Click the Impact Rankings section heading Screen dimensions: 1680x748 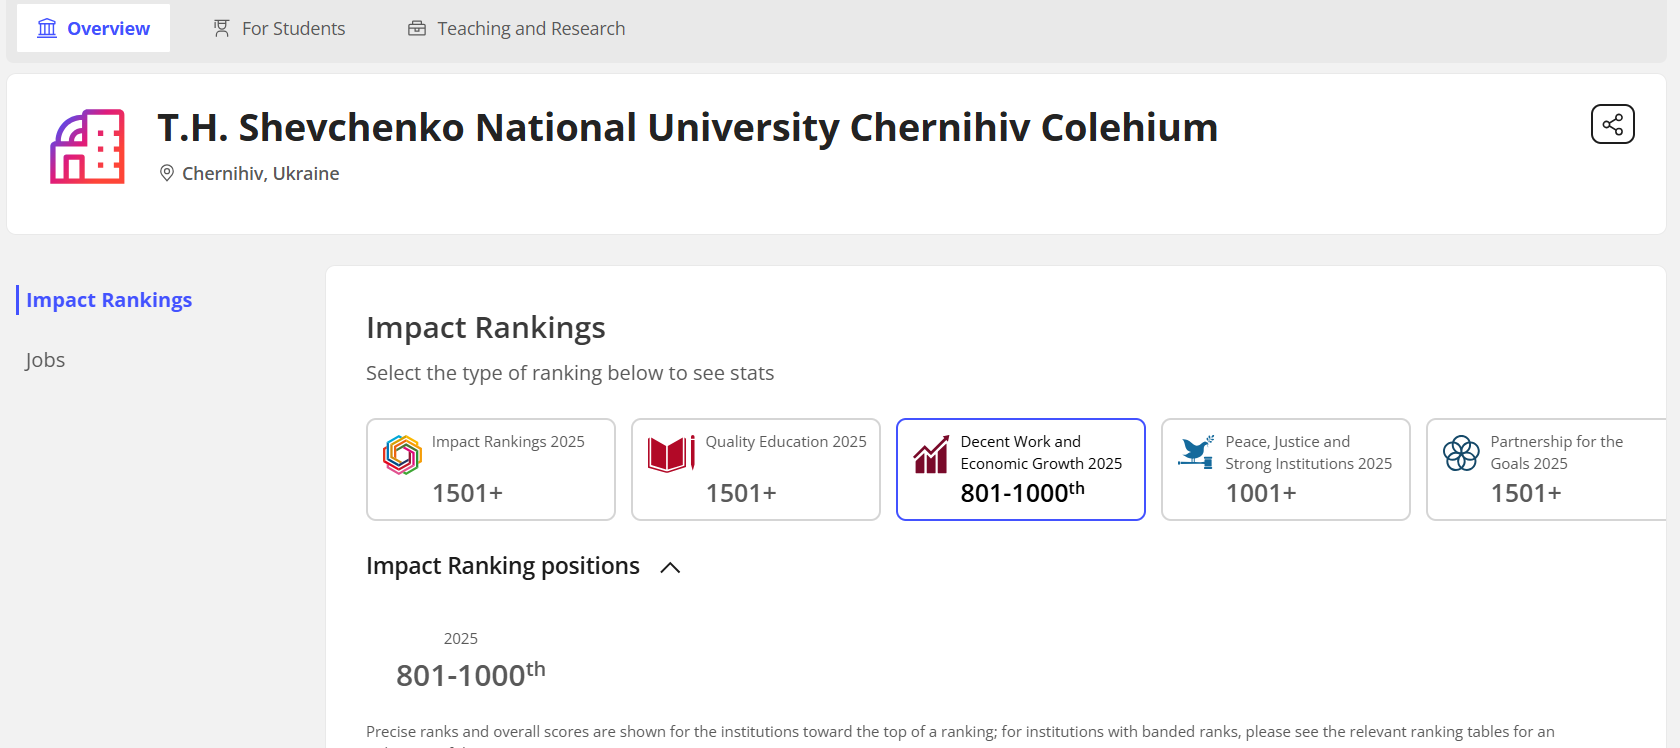coord(486,328)
